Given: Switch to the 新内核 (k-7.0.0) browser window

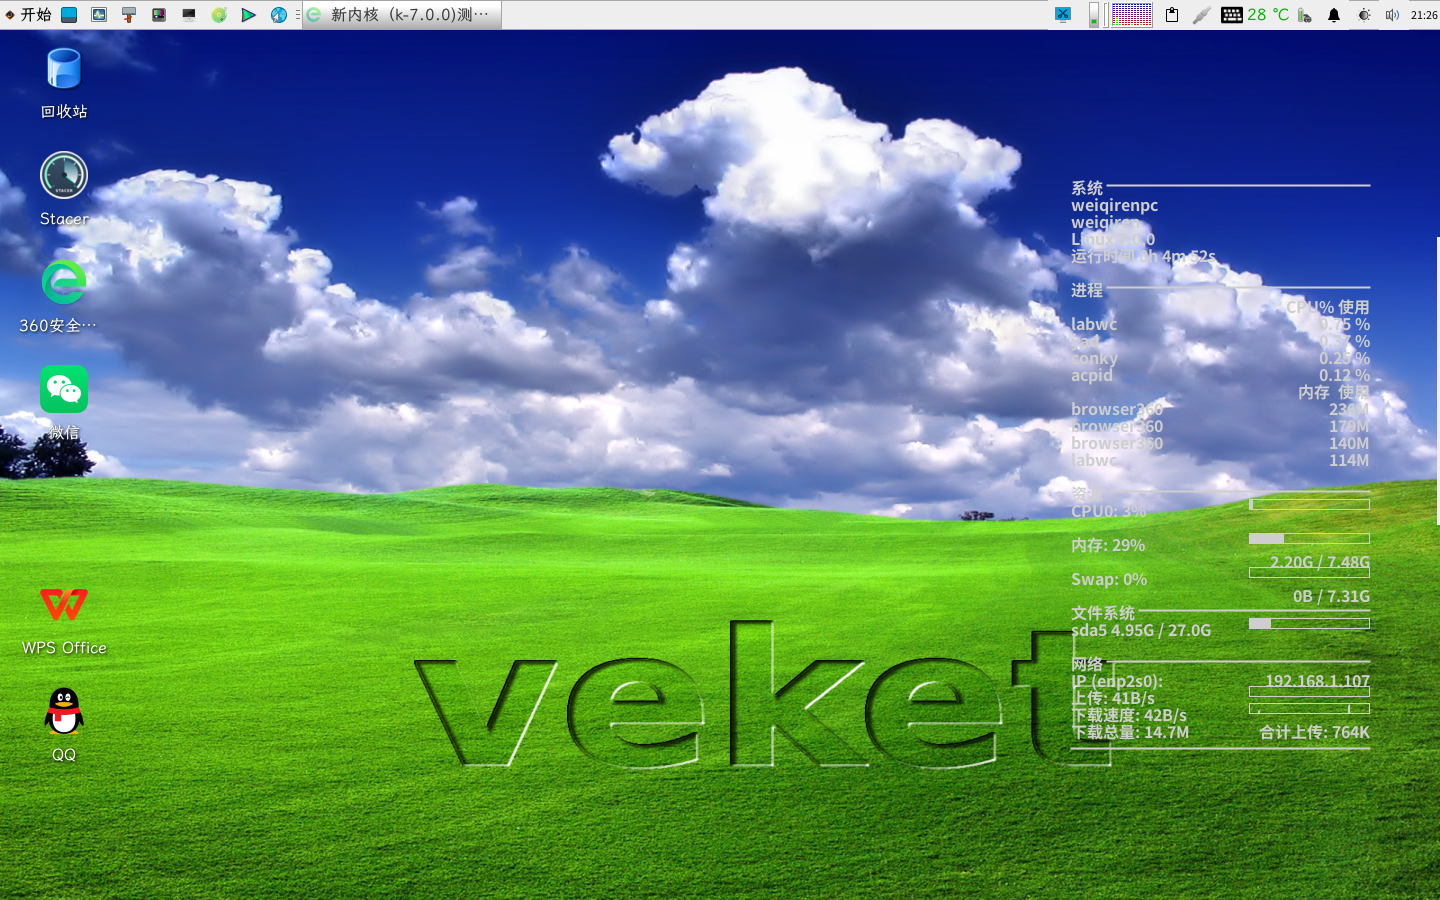Looking at the screenshot, I should (x=400, y=15).
